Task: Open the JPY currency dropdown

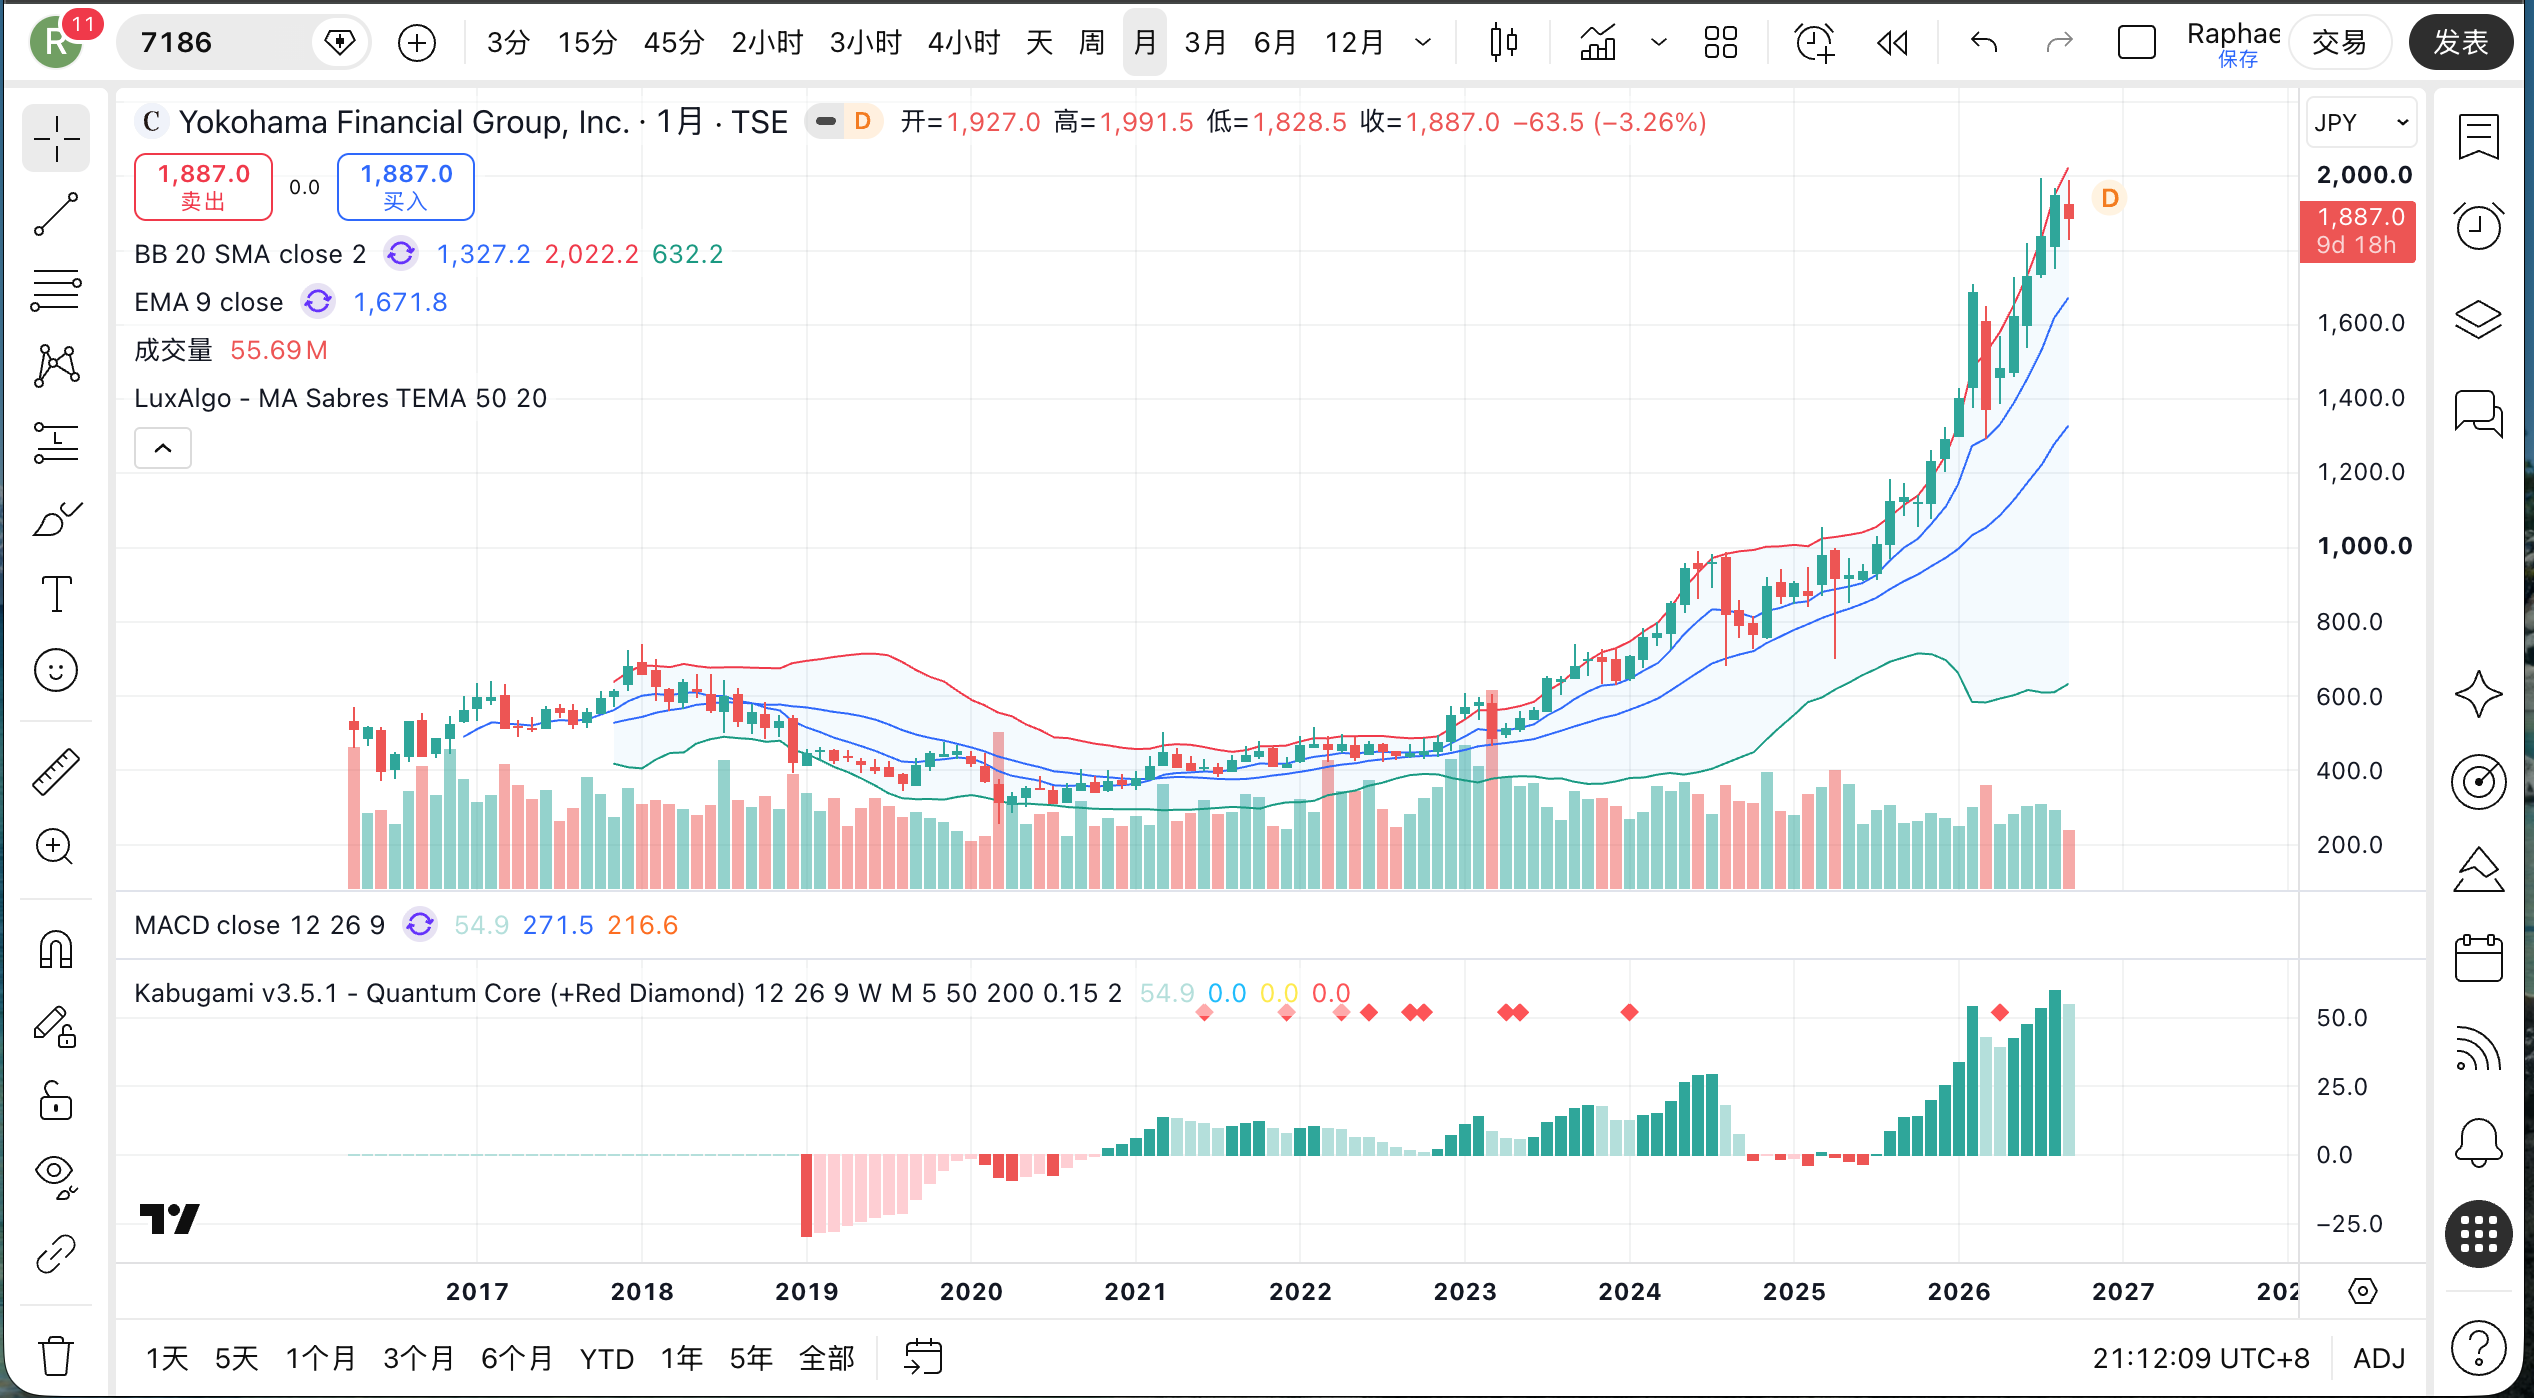Action: (2362, 123)
